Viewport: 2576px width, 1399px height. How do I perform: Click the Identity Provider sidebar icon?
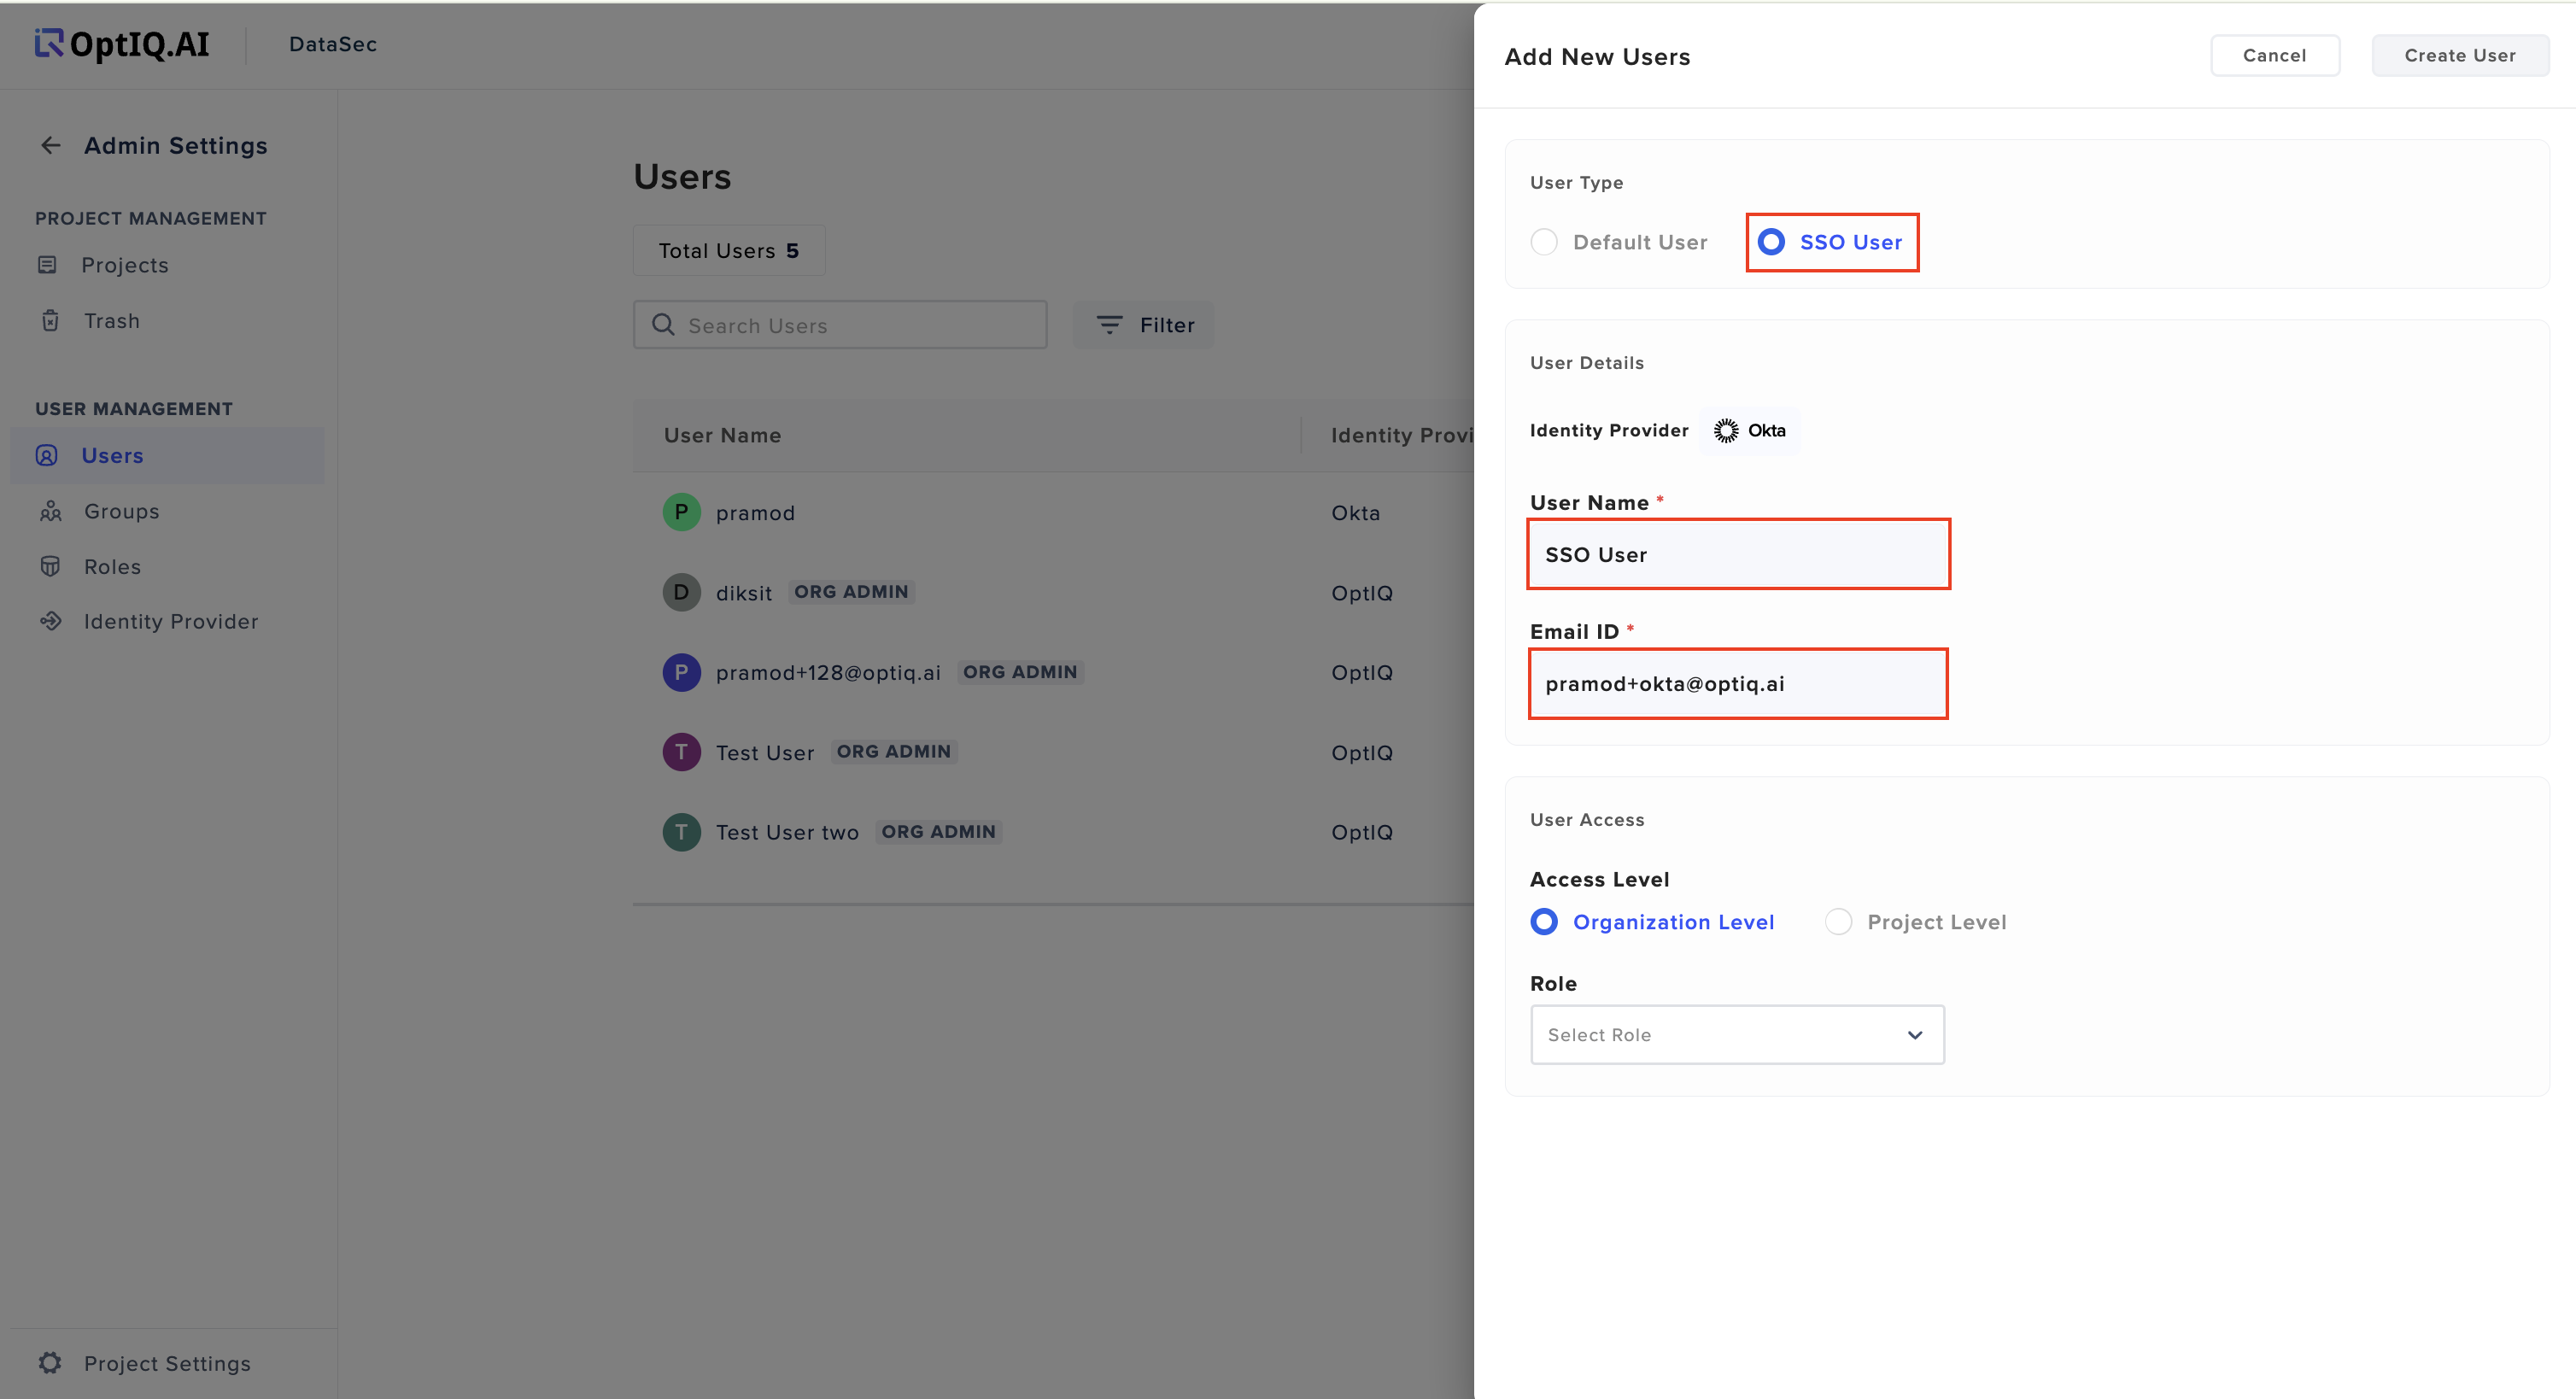[x=50, y=622]
